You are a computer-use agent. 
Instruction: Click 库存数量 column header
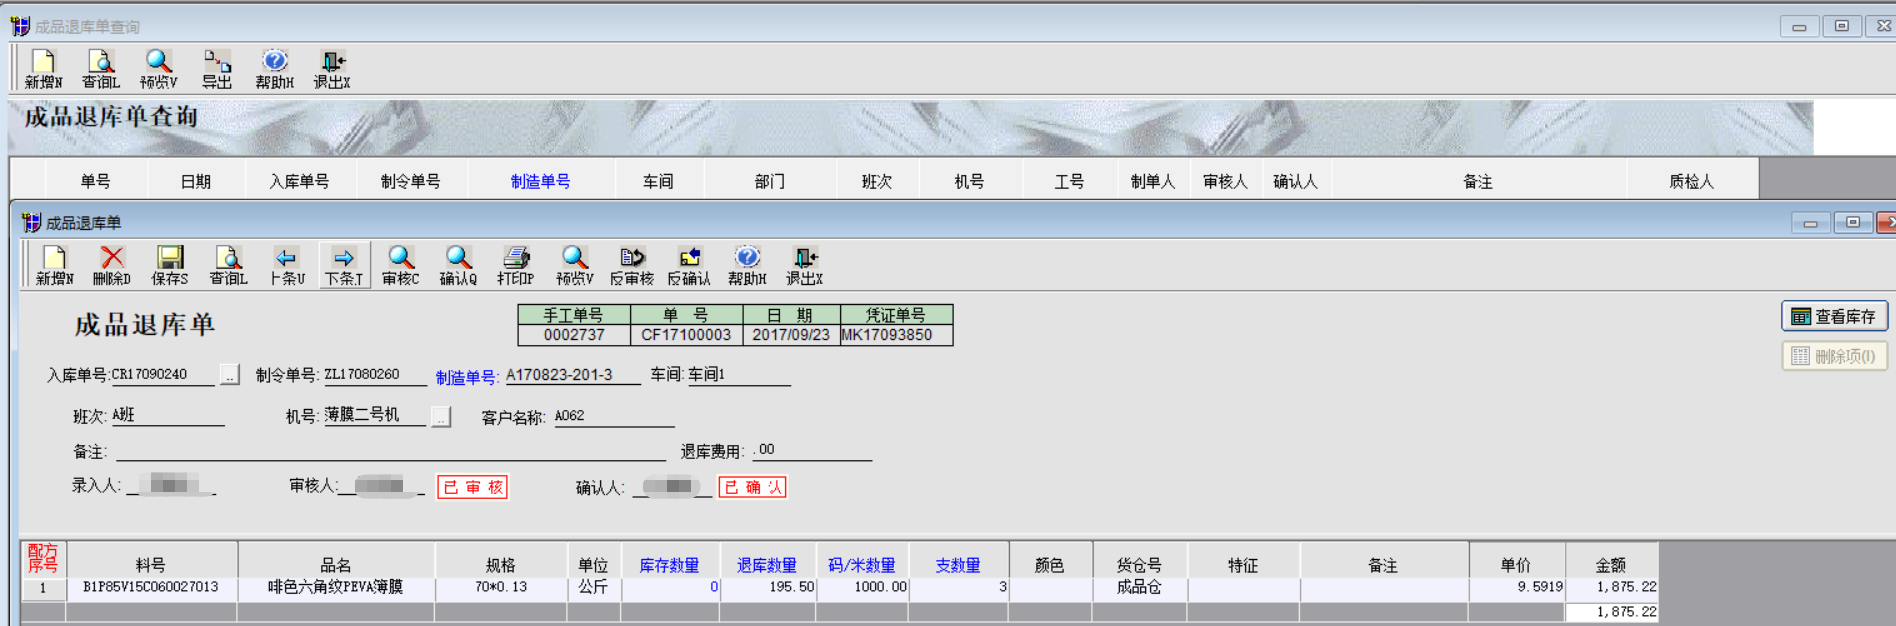coord(670,565)
